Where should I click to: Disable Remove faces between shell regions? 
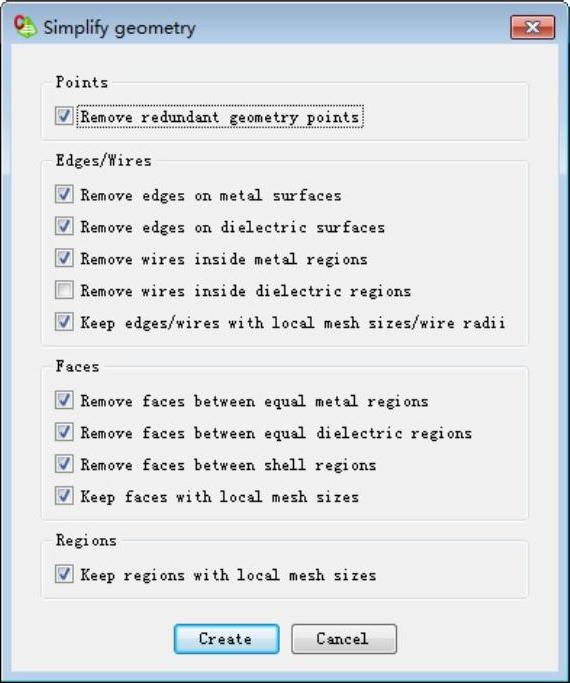[x=64, y=464]
